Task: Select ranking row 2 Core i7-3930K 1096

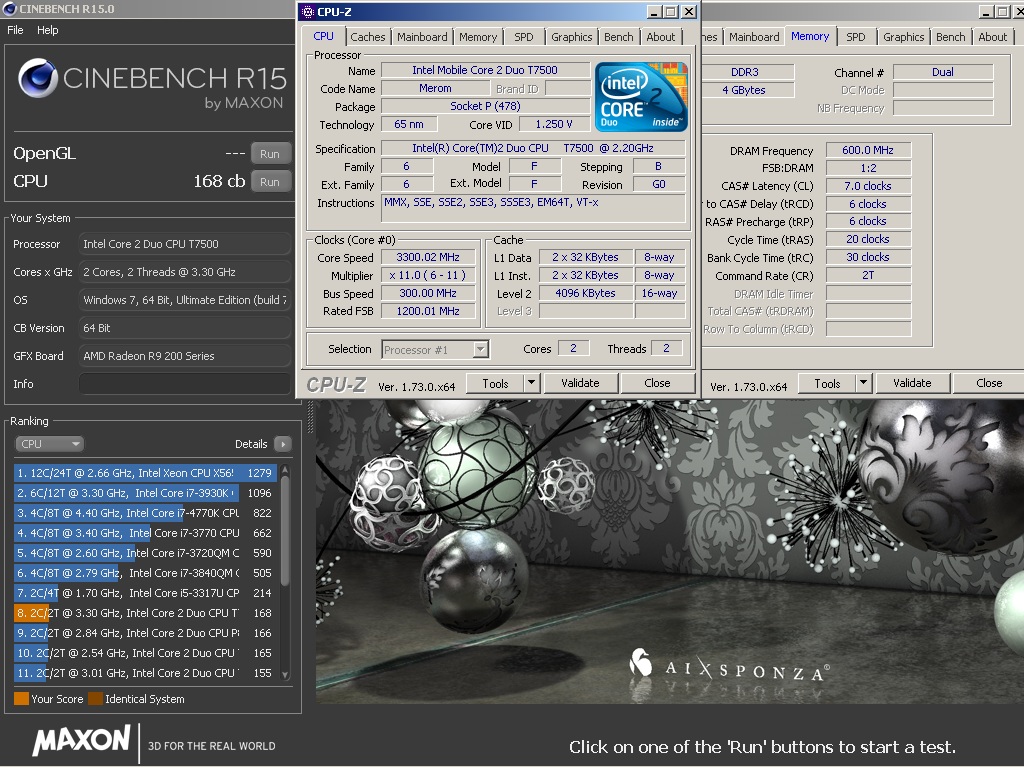Action: [x=145, y=493]
